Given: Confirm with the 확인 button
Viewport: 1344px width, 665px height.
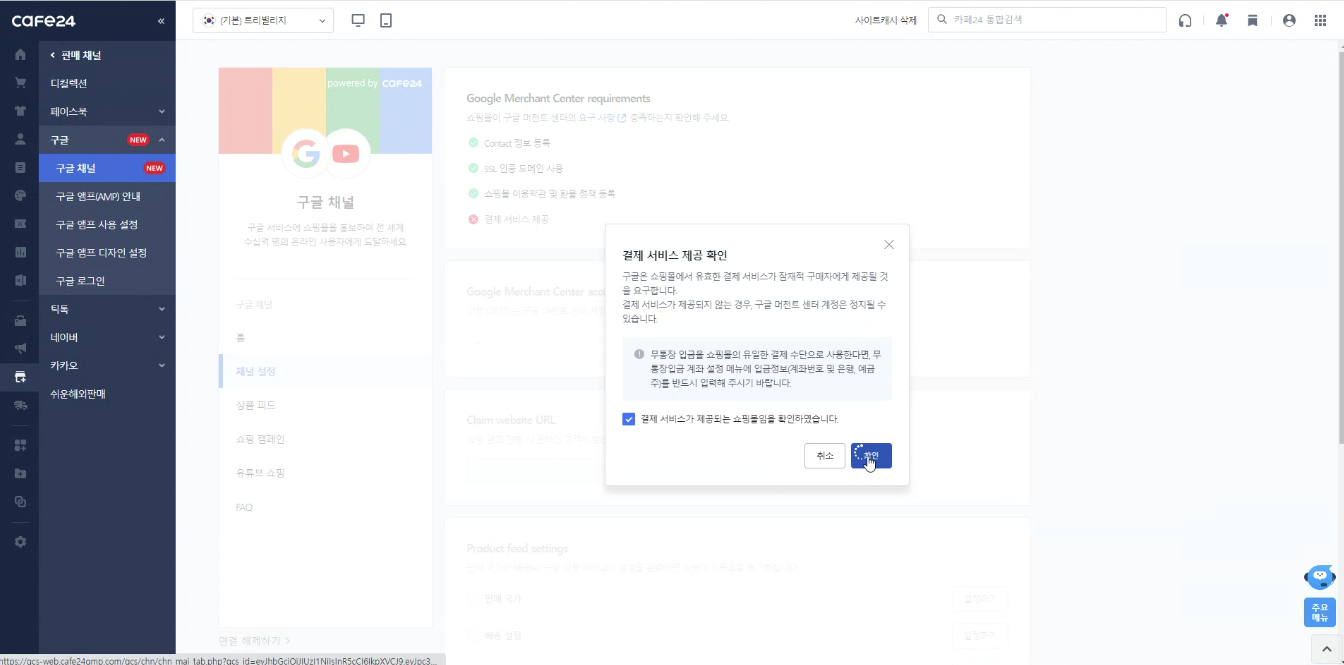Looking at the screenshot, I should coord(871,456).
